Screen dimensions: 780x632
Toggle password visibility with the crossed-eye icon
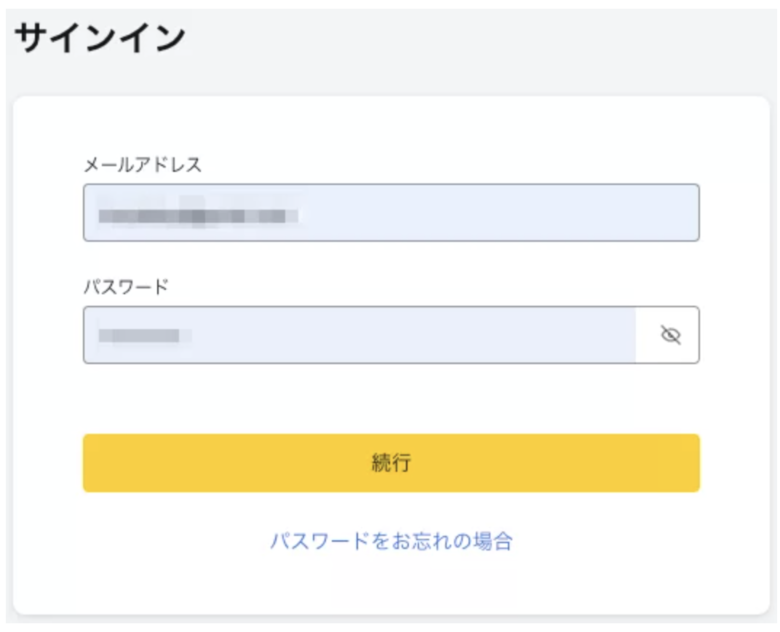(670, 335)
